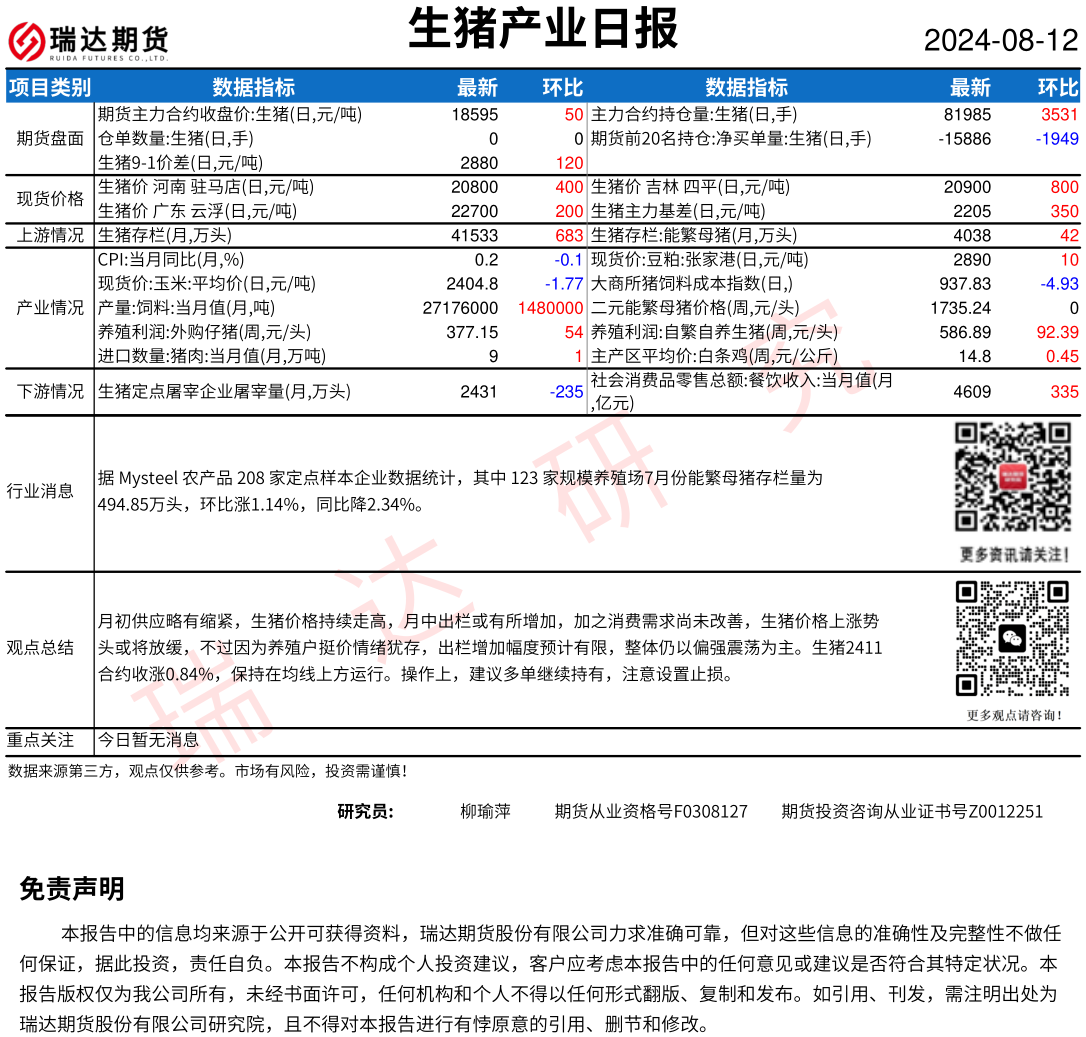Click the 期货盘面 category row label
The width and height of the screenshot is (1086, 1037).
point(50,138)
